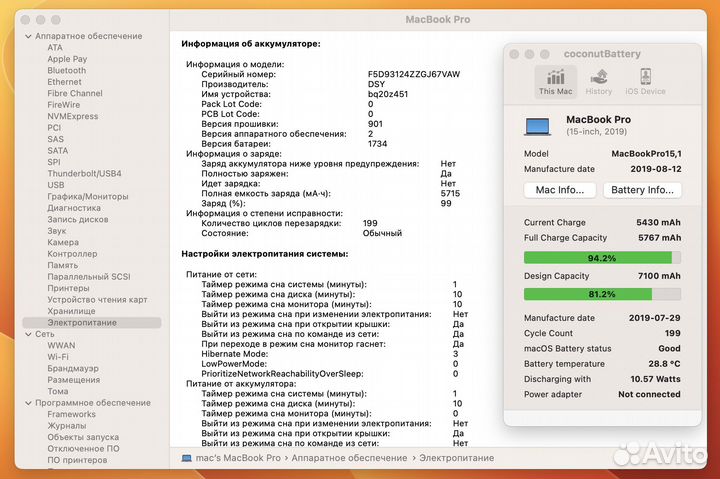Collapse the Аппаратное обеспечение section

27,36
